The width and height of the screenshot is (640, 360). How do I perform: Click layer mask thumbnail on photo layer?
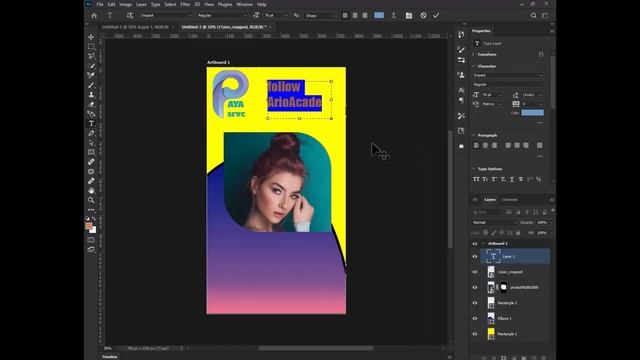(x=504, y=287)
